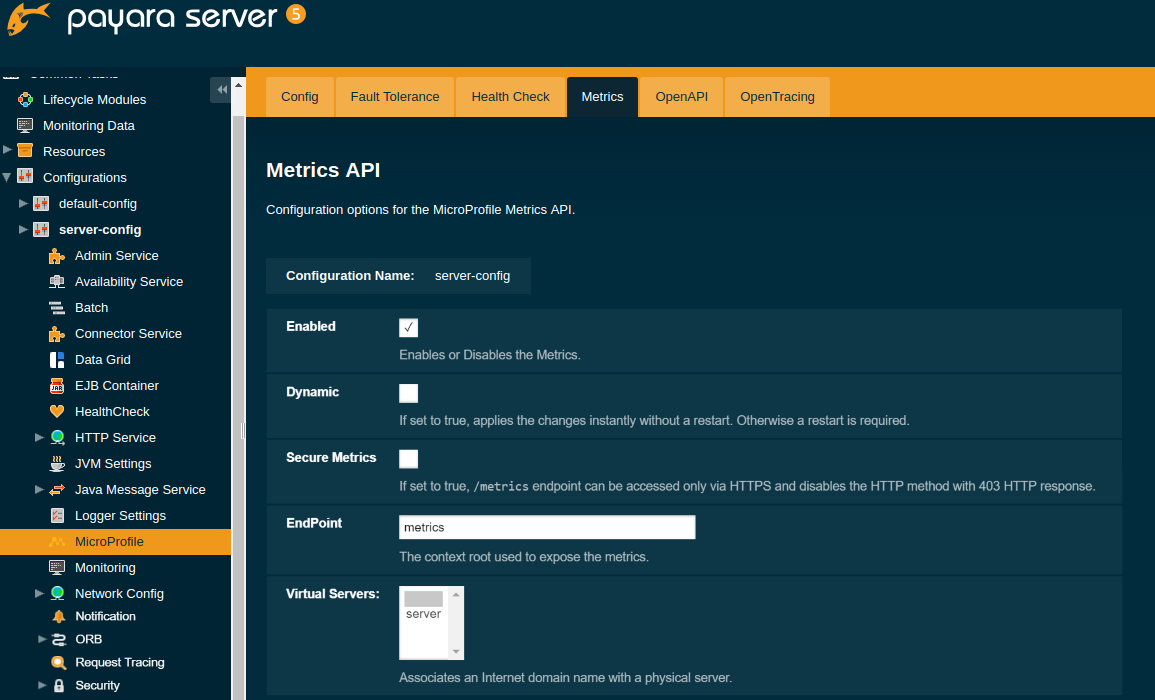Collapse the sidebar with double-arrow button
The width and height of the screenshot is (1155, 700).
tap(221, 90)
